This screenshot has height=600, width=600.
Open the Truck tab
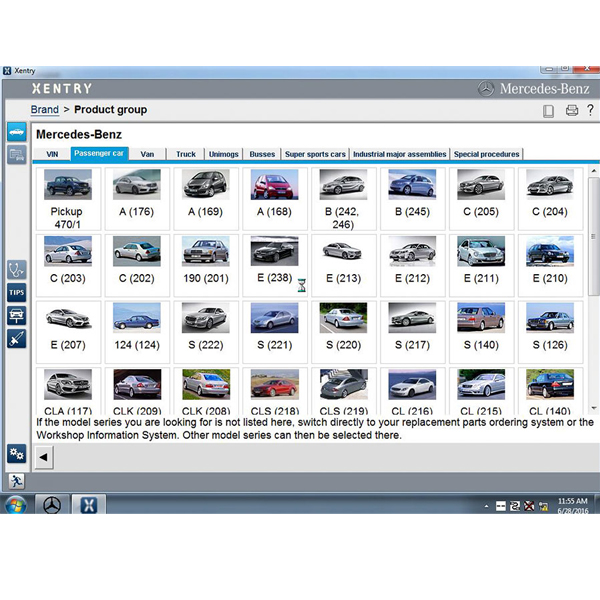[x=186, y=154]
